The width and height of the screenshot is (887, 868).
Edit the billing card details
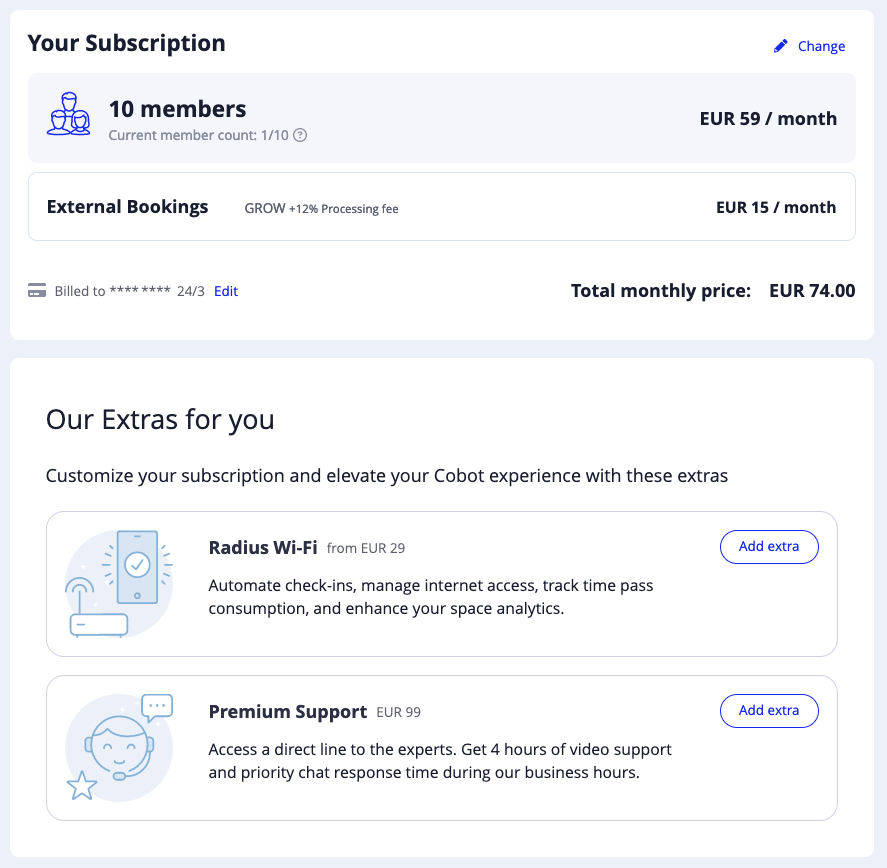(226, 291)
